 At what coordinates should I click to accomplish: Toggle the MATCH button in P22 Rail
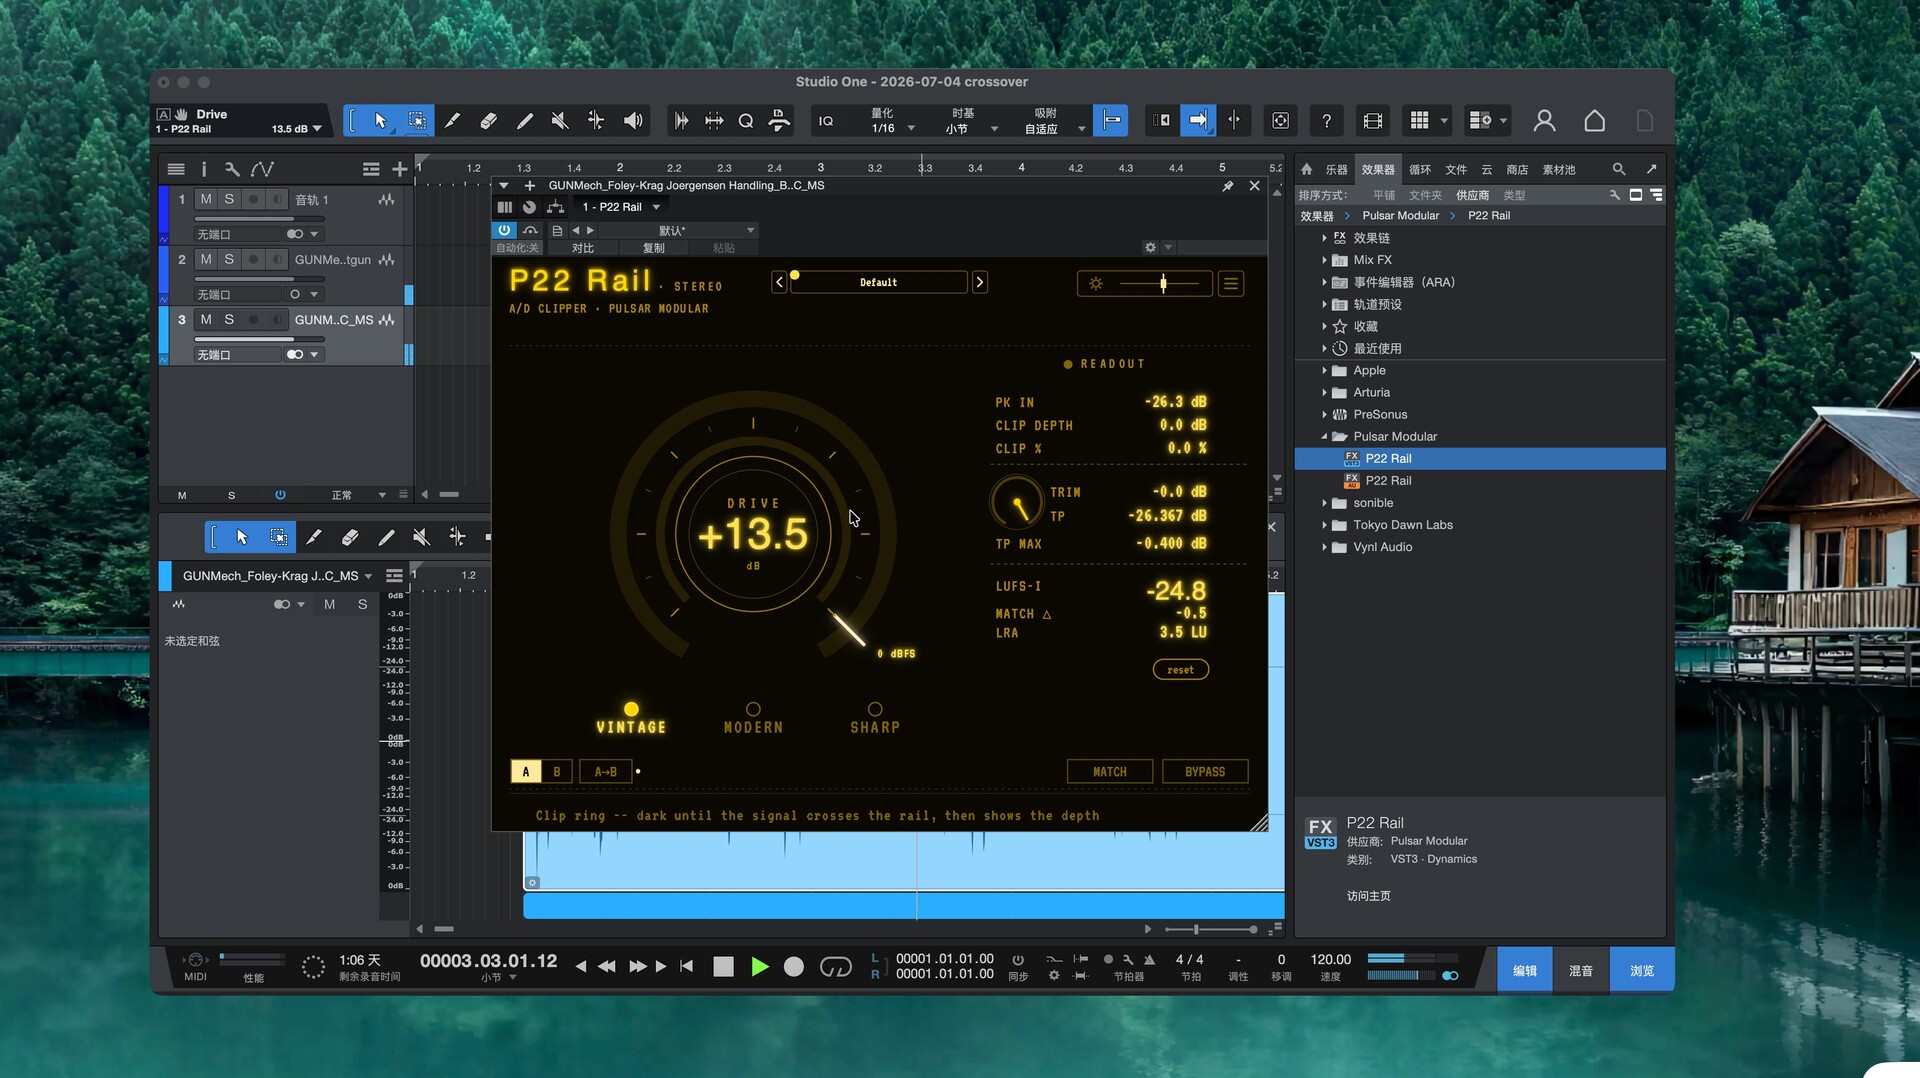(x=1110, y=772)
